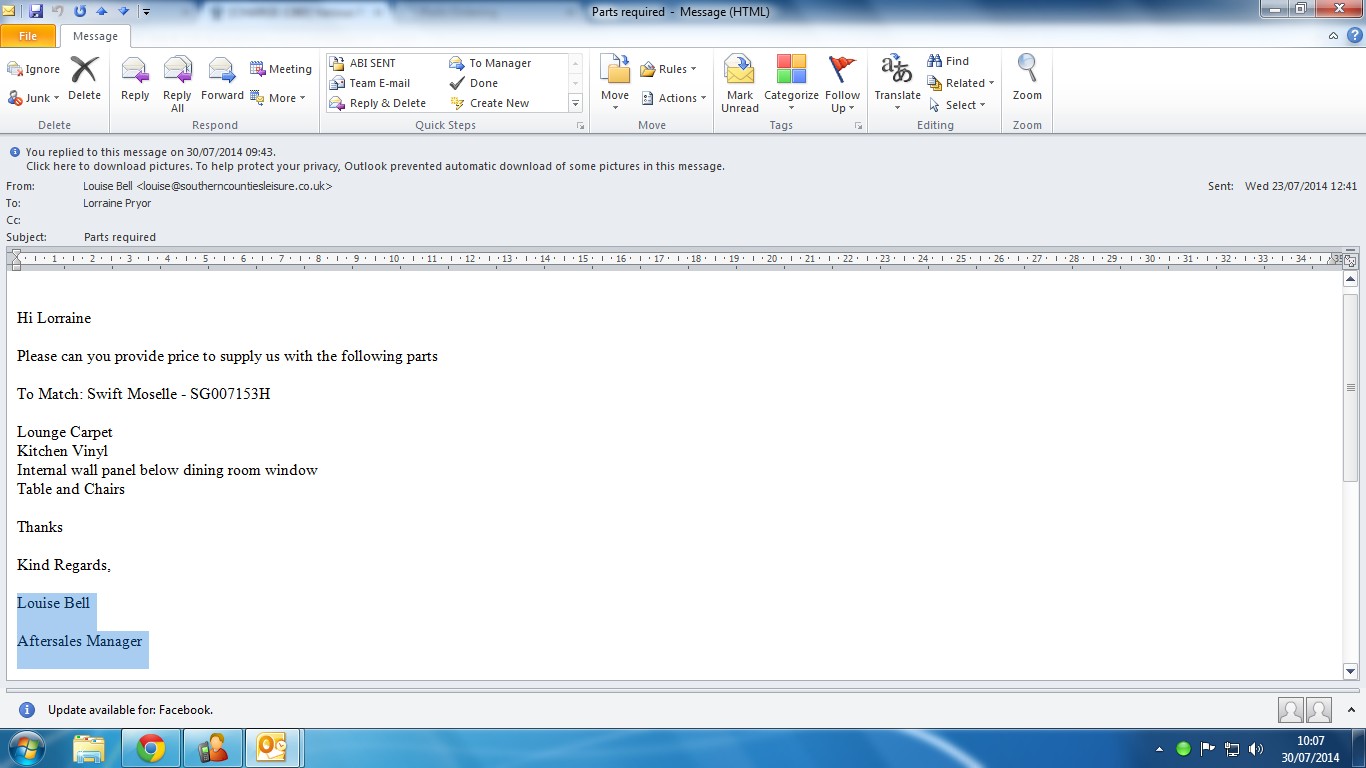Viewport: 1366px width, 768px height.
Task: Click the line 'Lounge Carpet'
Action: point(65,432)
